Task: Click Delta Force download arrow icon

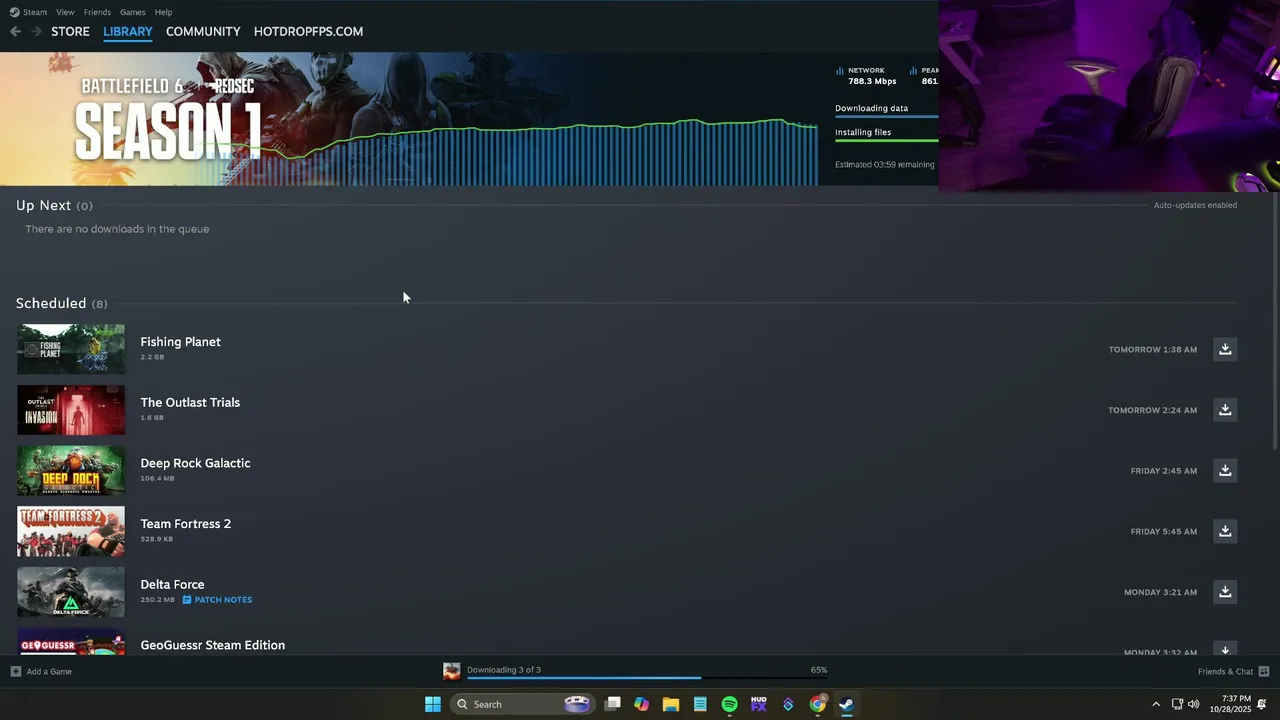Action: click(1225, 592)
